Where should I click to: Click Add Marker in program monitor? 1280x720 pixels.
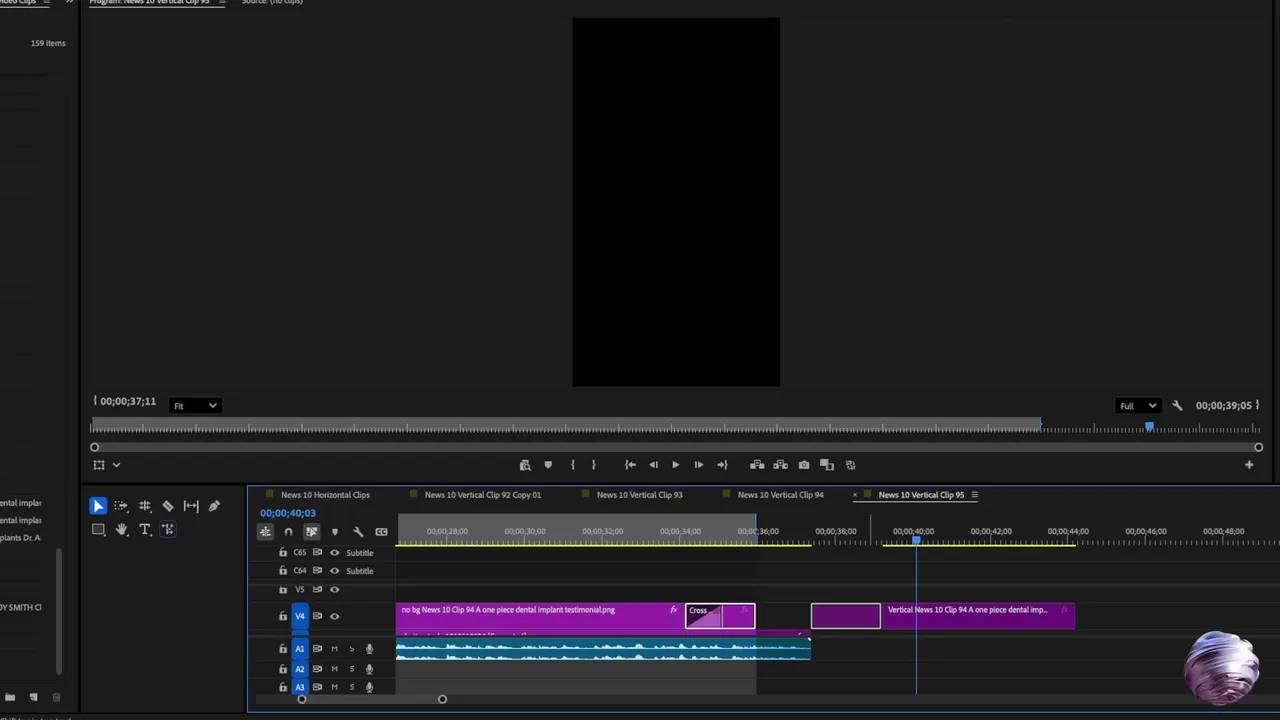(x=548, y=465)
